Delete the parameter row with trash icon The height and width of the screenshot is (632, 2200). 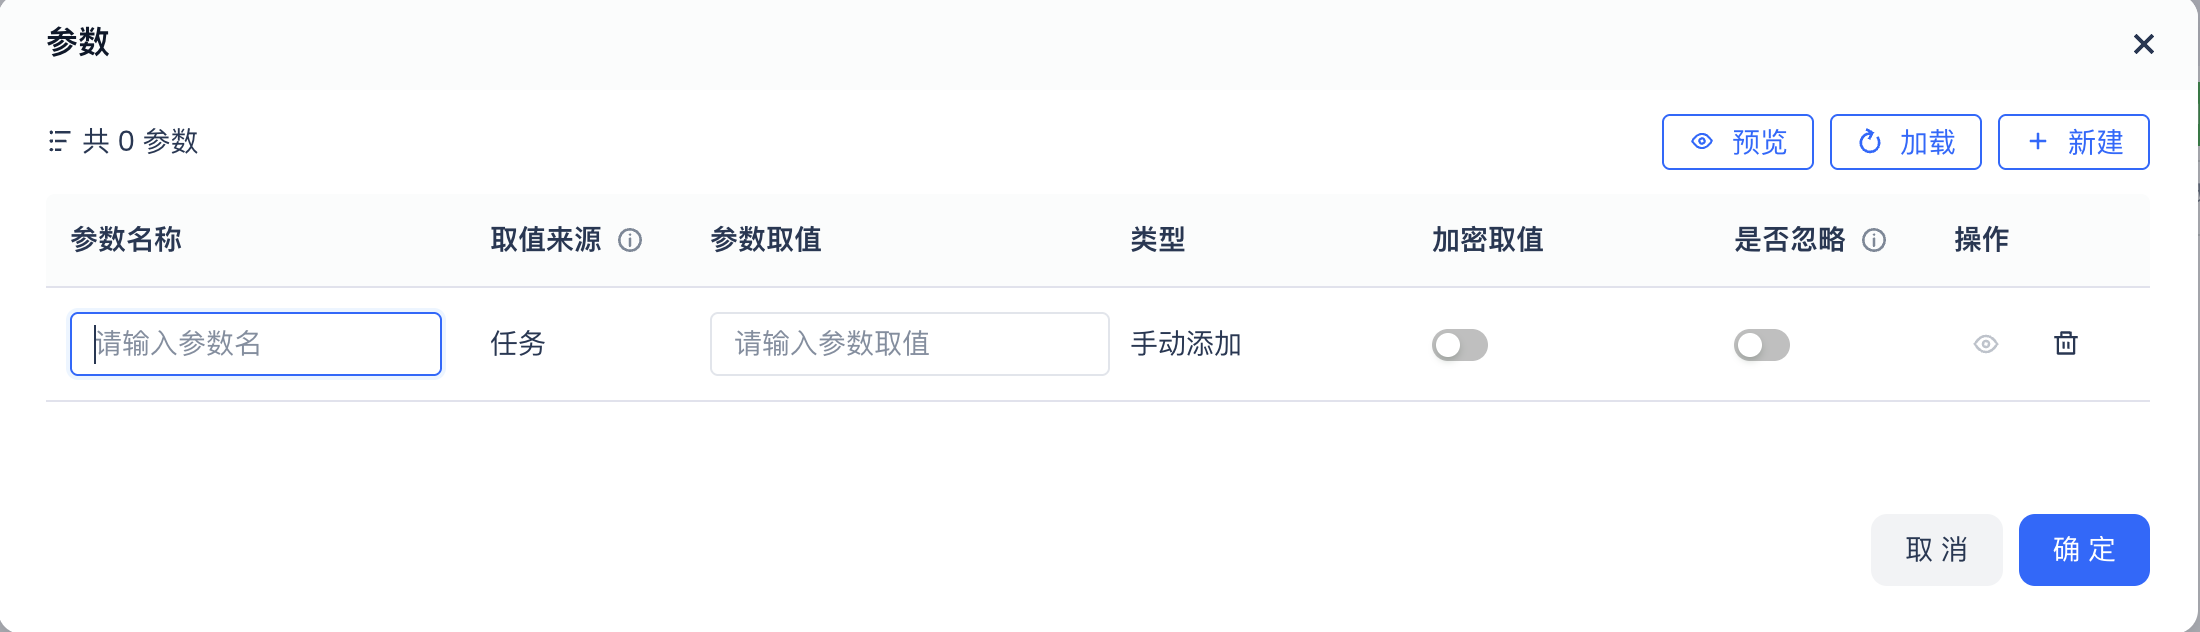pyautogui.click(x=2066, y=344)
